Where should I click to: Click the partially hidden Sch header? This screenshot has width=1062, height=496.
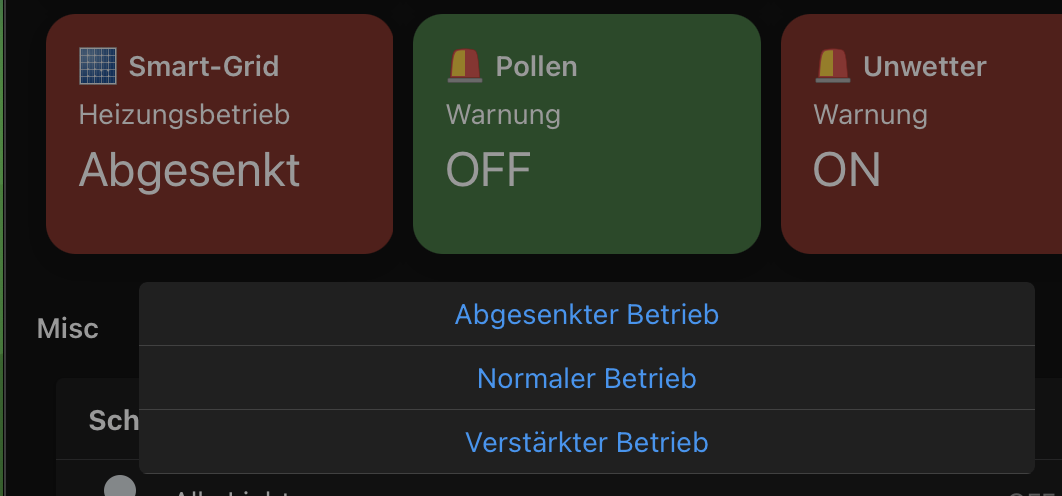114,421
